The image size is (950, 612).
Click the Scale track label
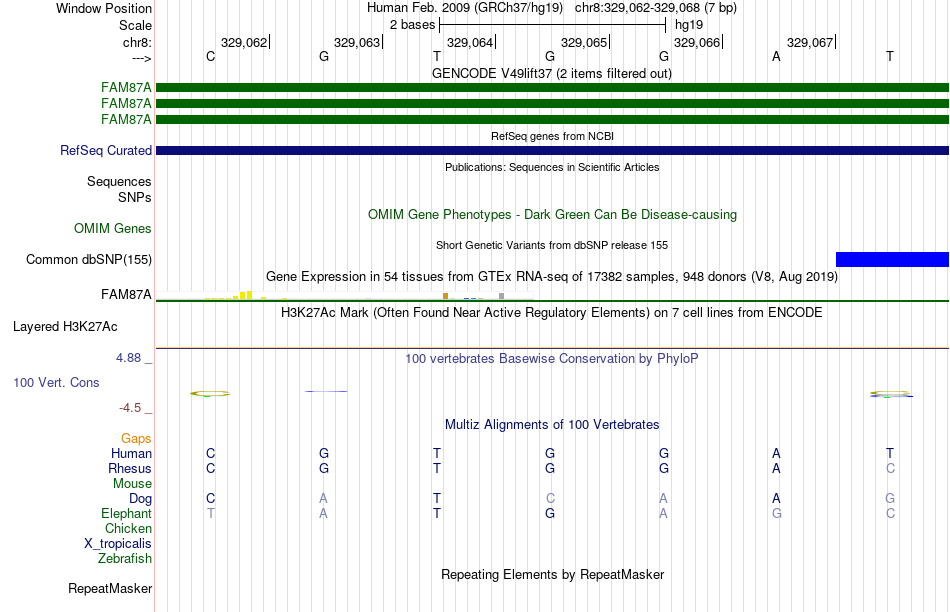(x=135, y=25)
